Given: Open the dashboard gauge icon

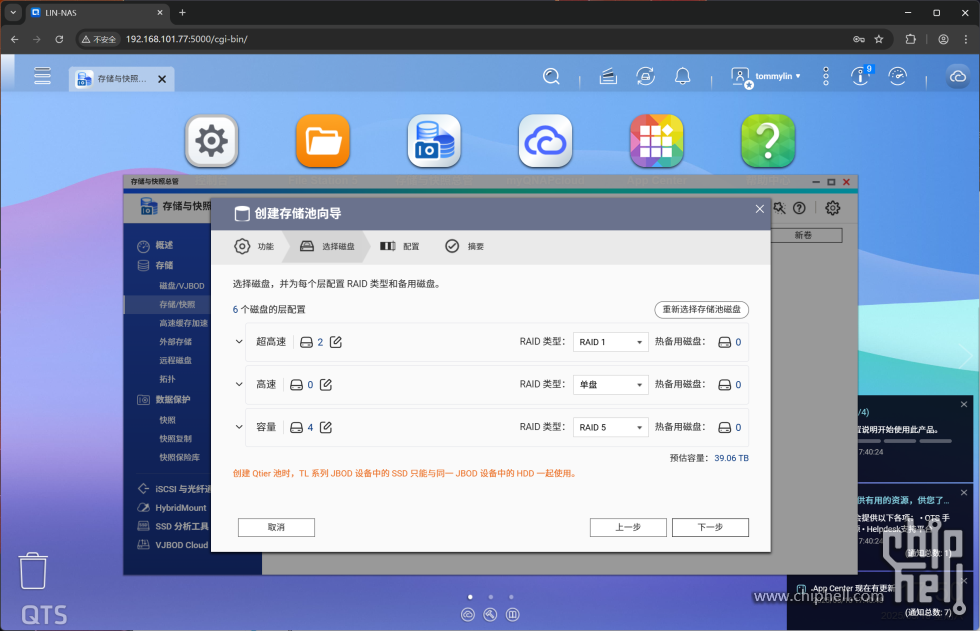Looking at the screenshot, I should coord(898,76).
